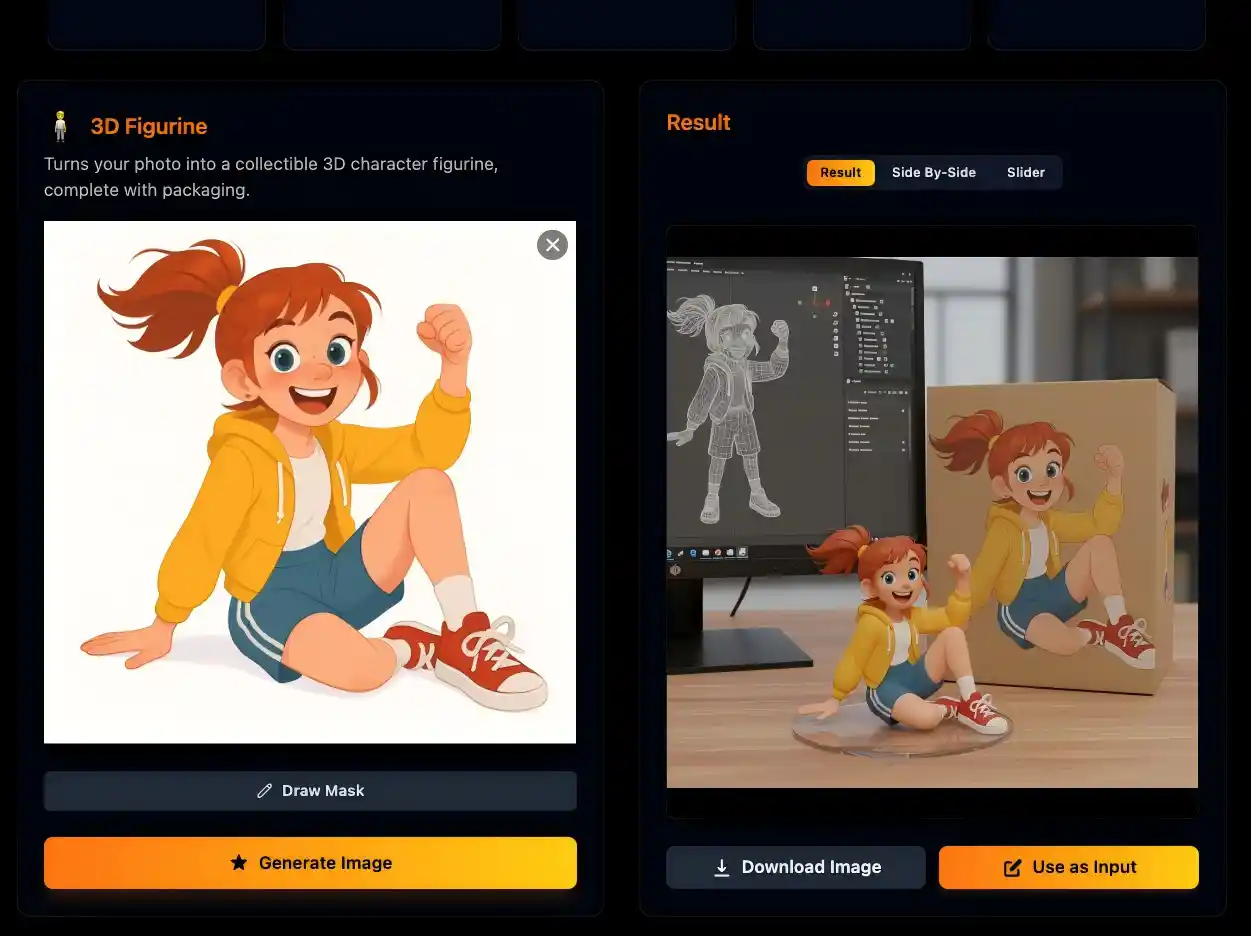Click the edit icon on Use as Input
The height and width of the screenshot is (938, 1251).
pos(1012,868)
